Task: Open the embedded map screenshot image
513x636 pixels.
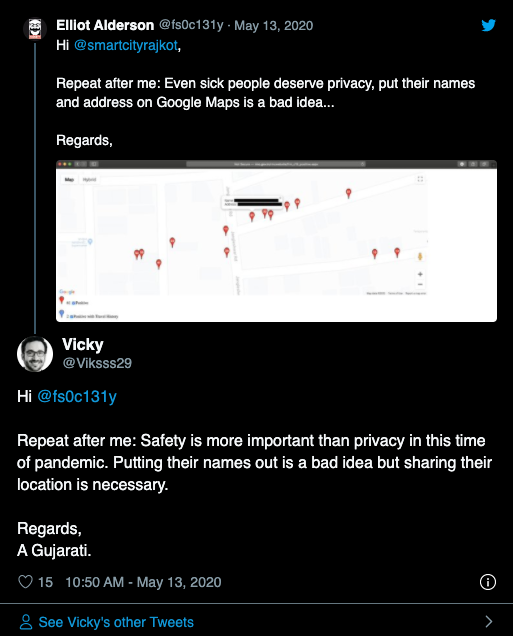Action: point(276,241)
